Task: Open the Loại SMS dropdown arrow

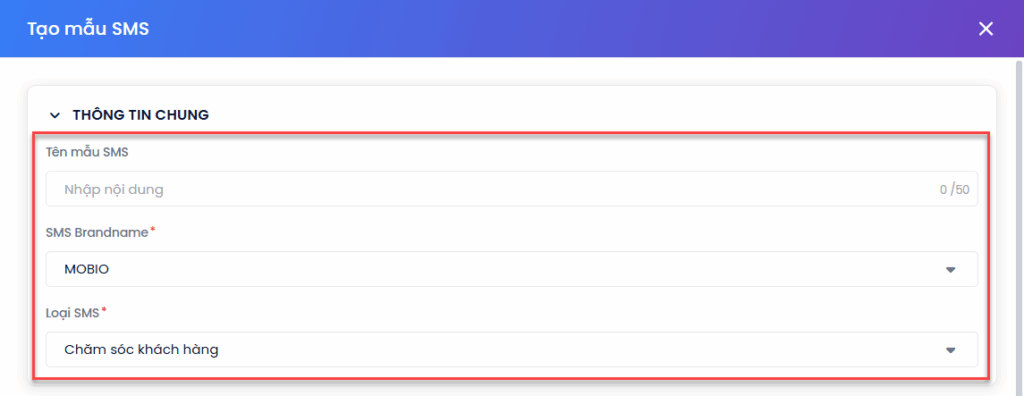Action: (951, 350)
